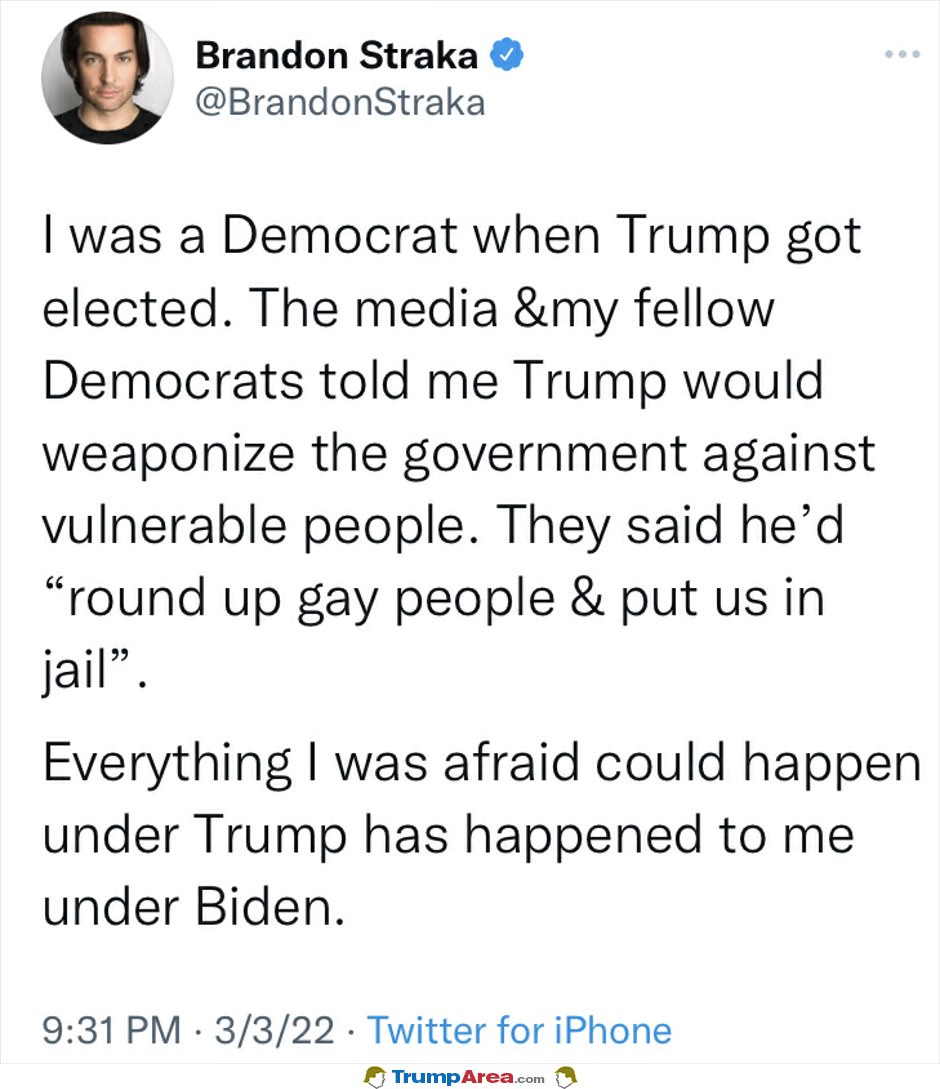Click the 3/3/22 date
The width and height of the screenshot is (940, 1089).
274,1030
